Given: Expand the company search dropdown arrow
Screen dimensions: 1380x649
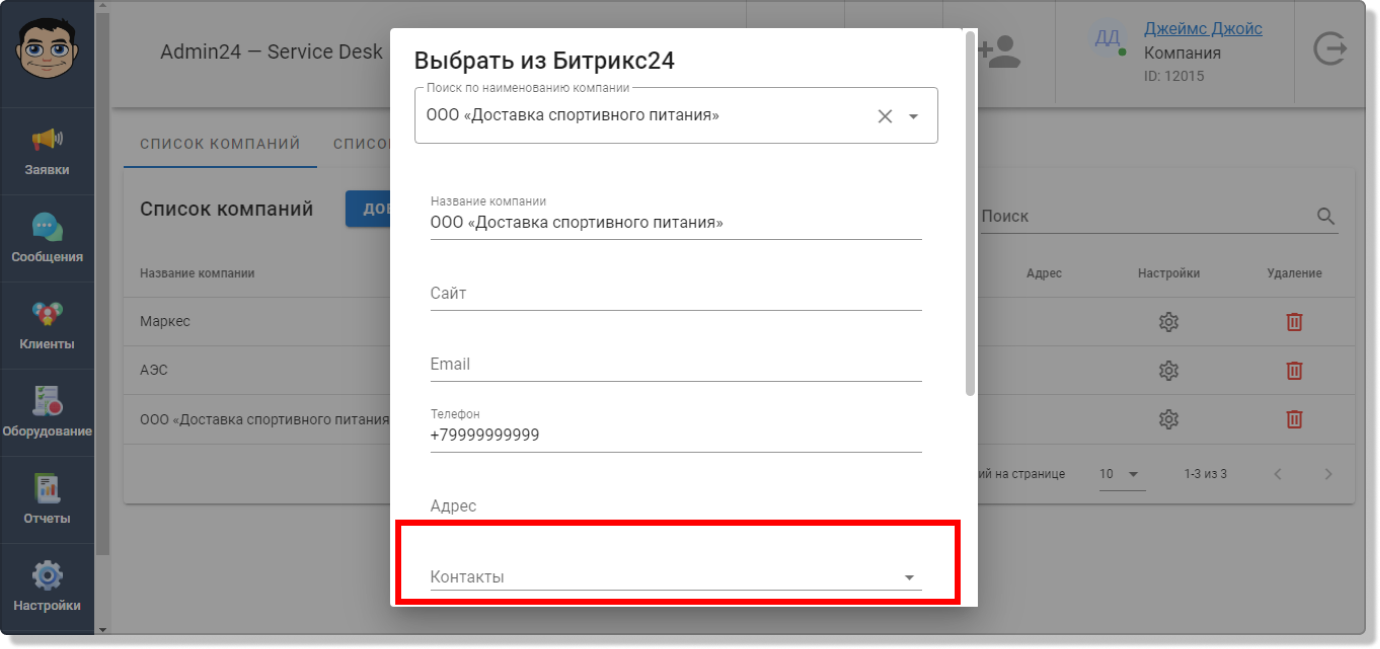Looking at the screenshot, I should 913,117.
